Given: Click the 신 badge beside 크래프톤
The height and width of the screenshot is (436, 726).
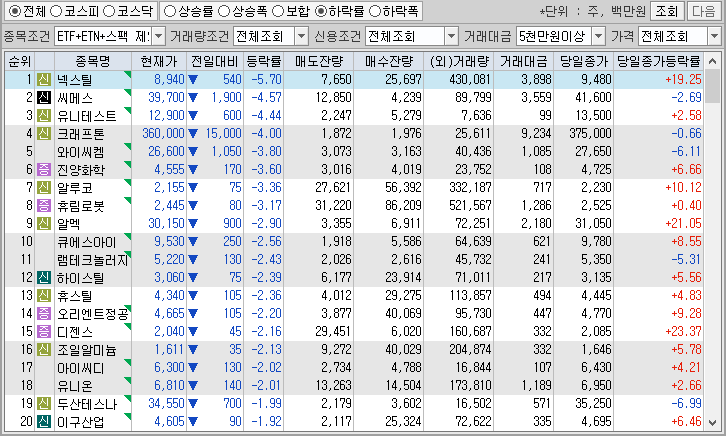Looking at the screenshot, I should pos(44,134).
